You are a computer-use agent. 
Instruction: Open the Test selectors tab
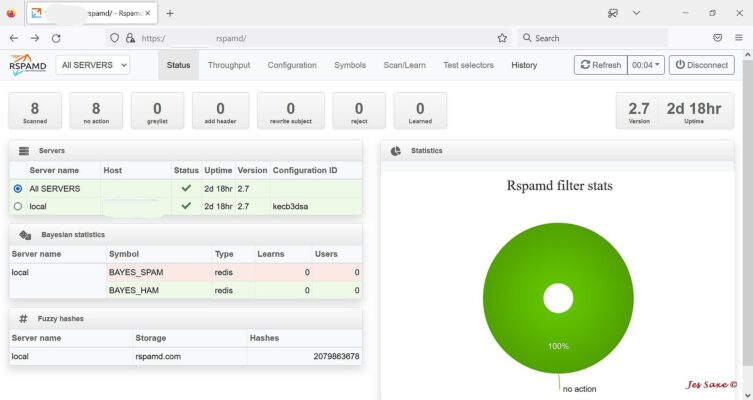point(468,65)
